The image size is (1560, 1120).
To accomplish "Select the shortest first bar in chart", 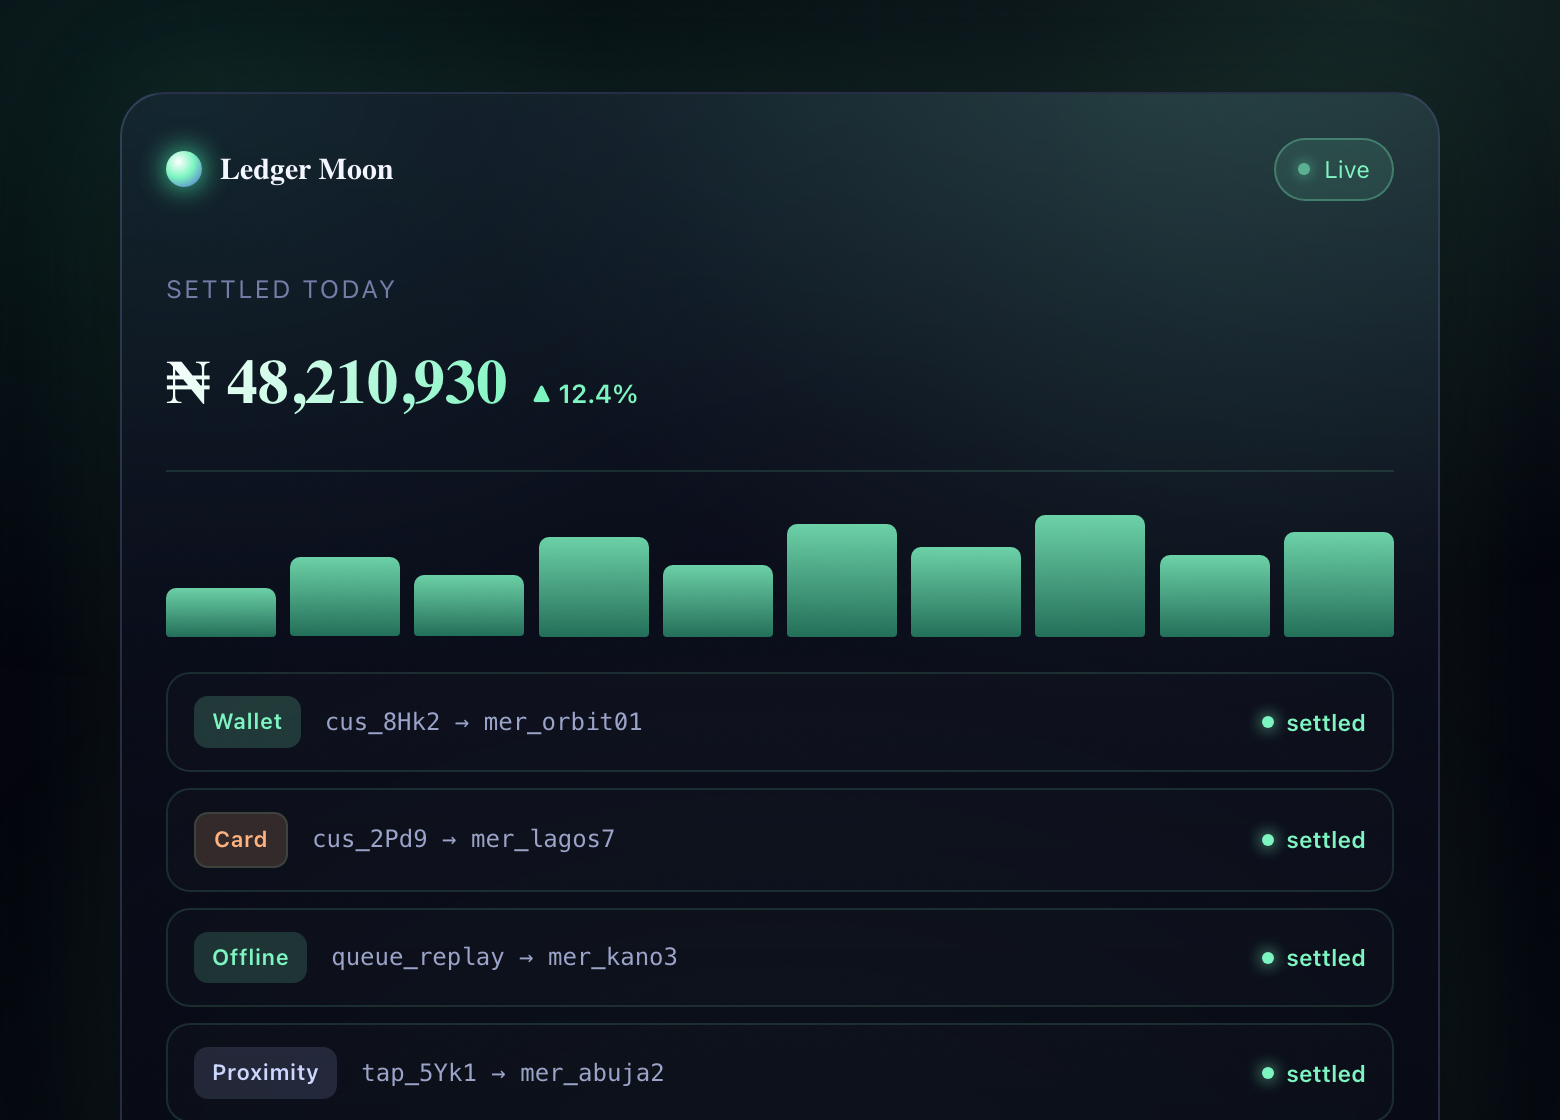I will [221, 612].
